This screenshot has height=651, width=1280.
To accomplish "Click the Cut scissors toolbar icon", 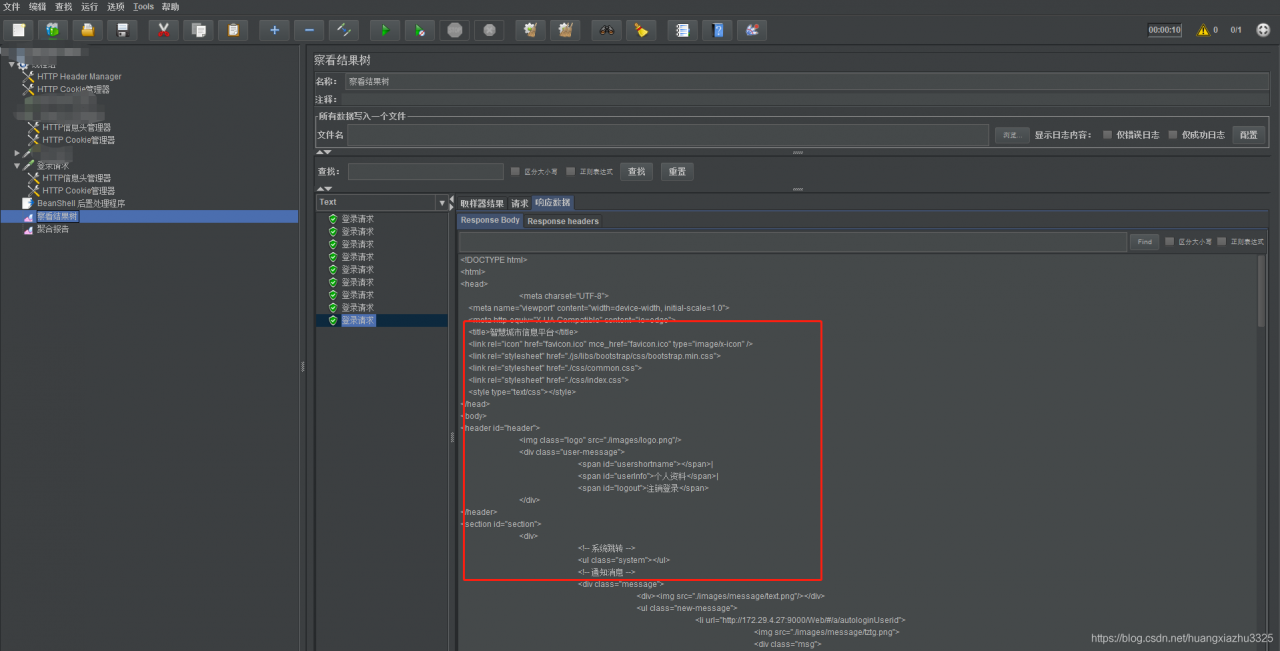I will pos(164,29).
